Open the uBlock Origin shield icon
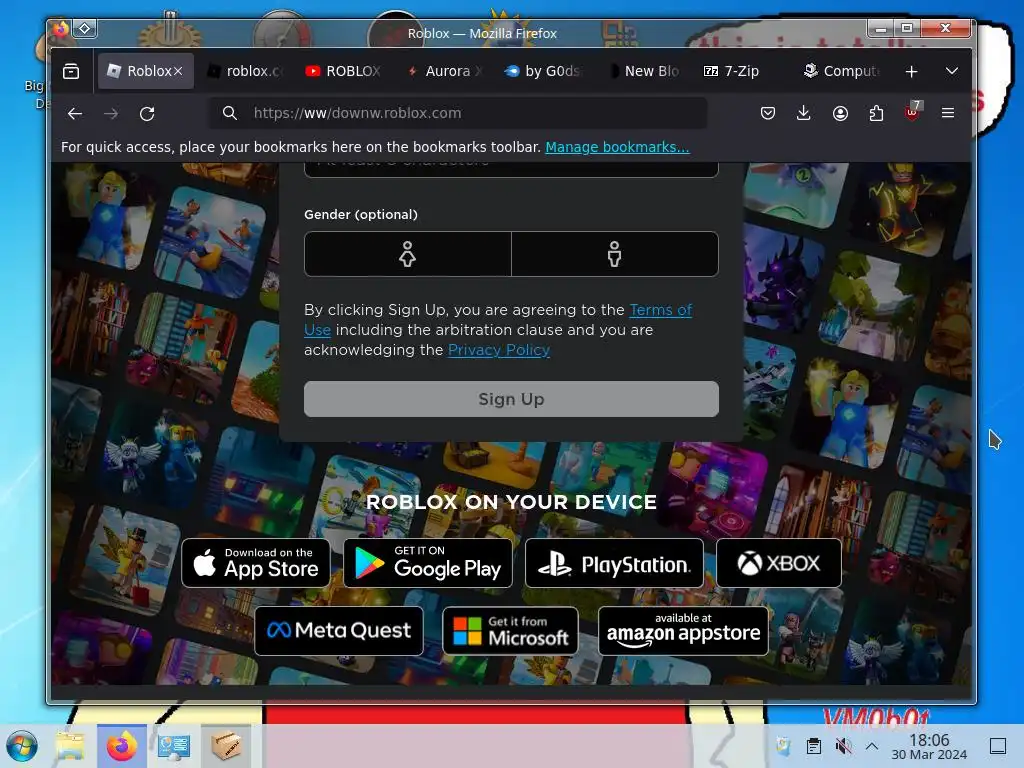 point(912,112)
